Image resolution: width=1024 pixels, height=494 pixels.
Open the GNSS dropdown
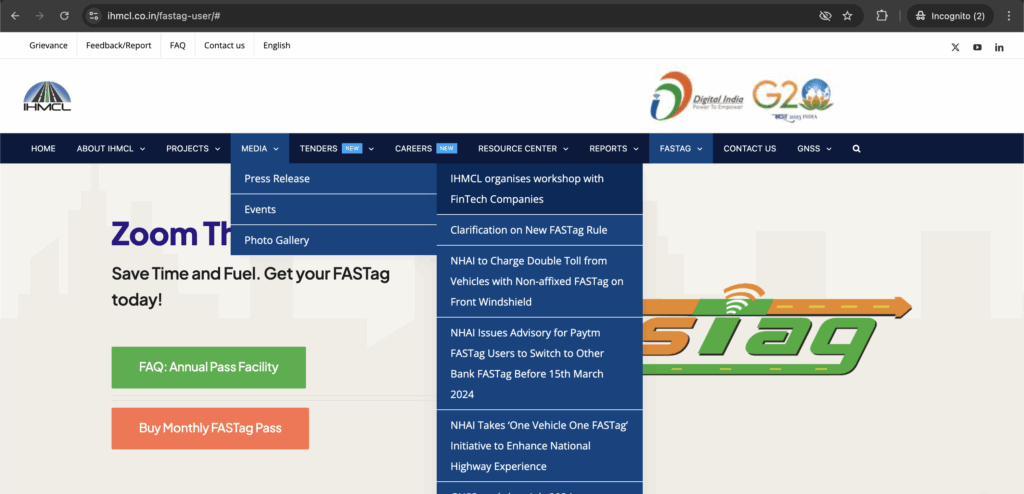point(814,149)
